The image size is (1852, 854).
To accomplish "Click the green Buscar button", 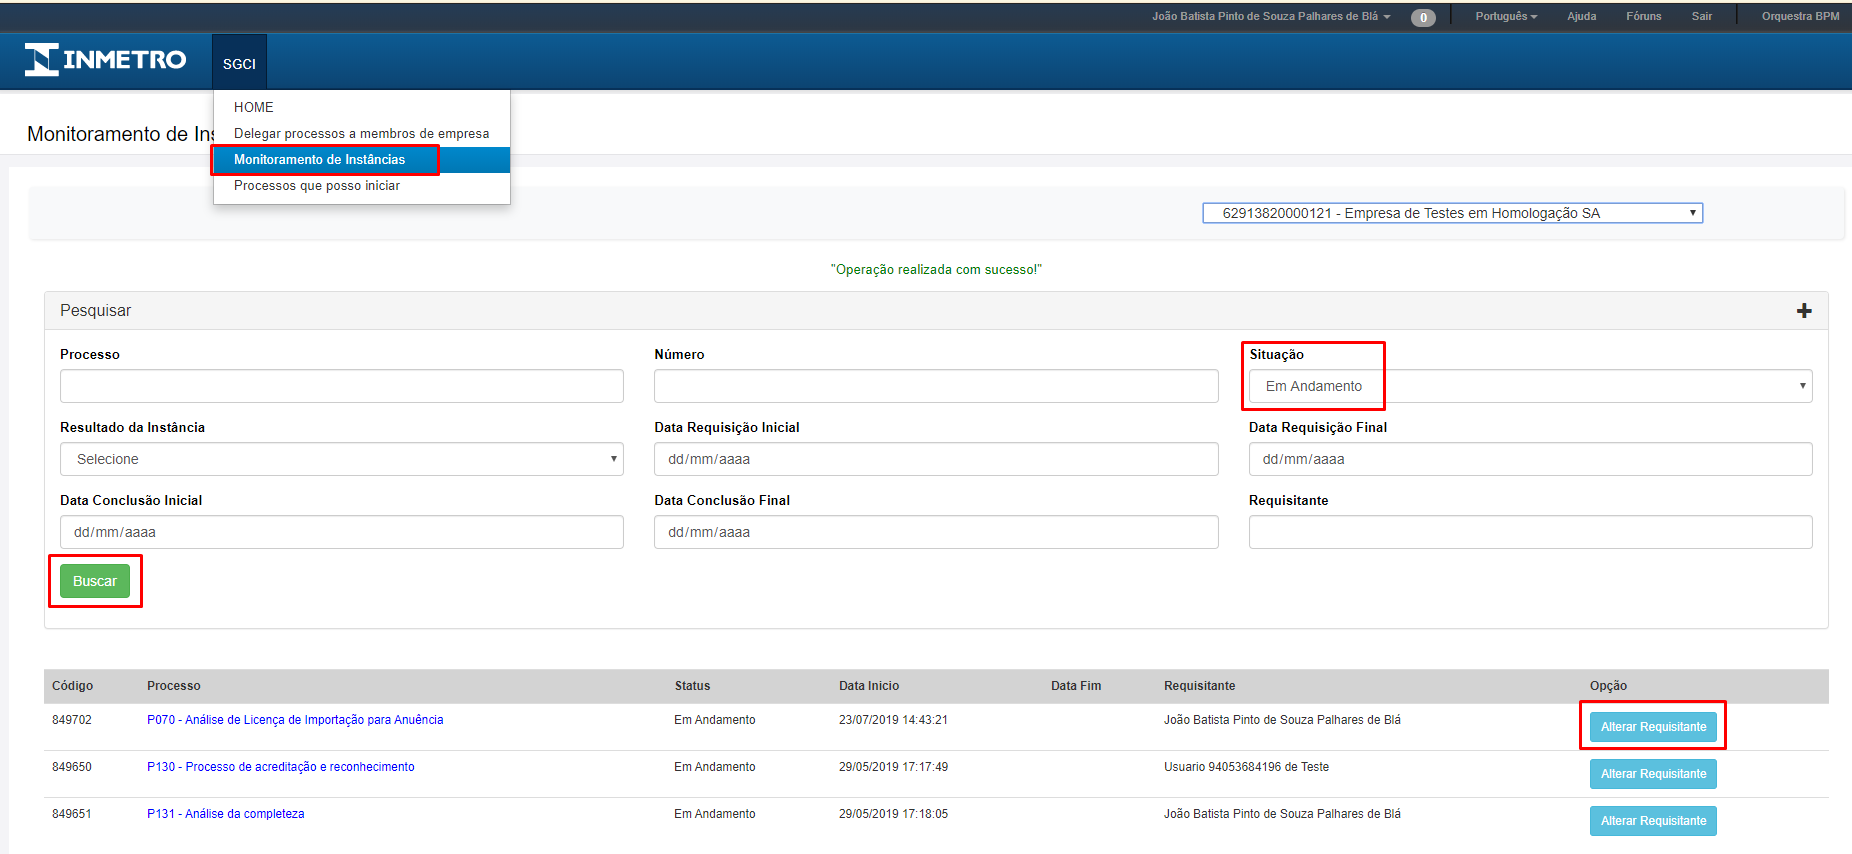I will (95, 581).
